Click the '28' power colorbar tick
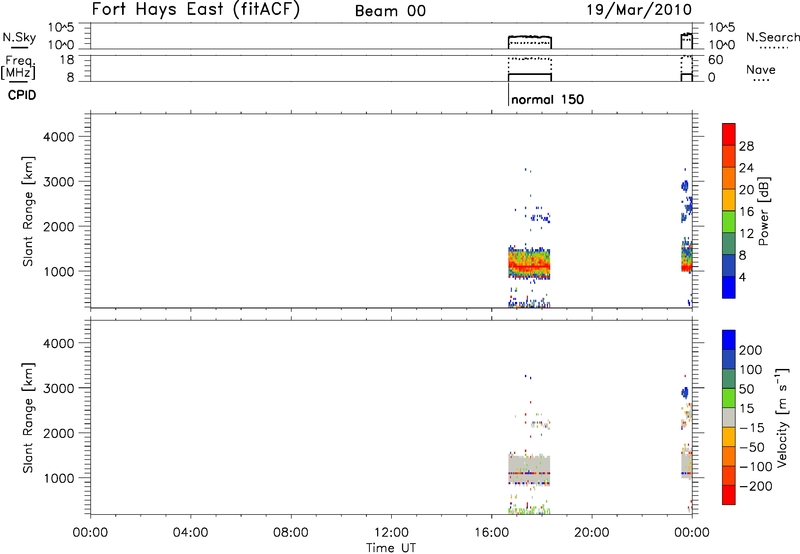This screenshot has height=554, width=800. click(746, 146)
